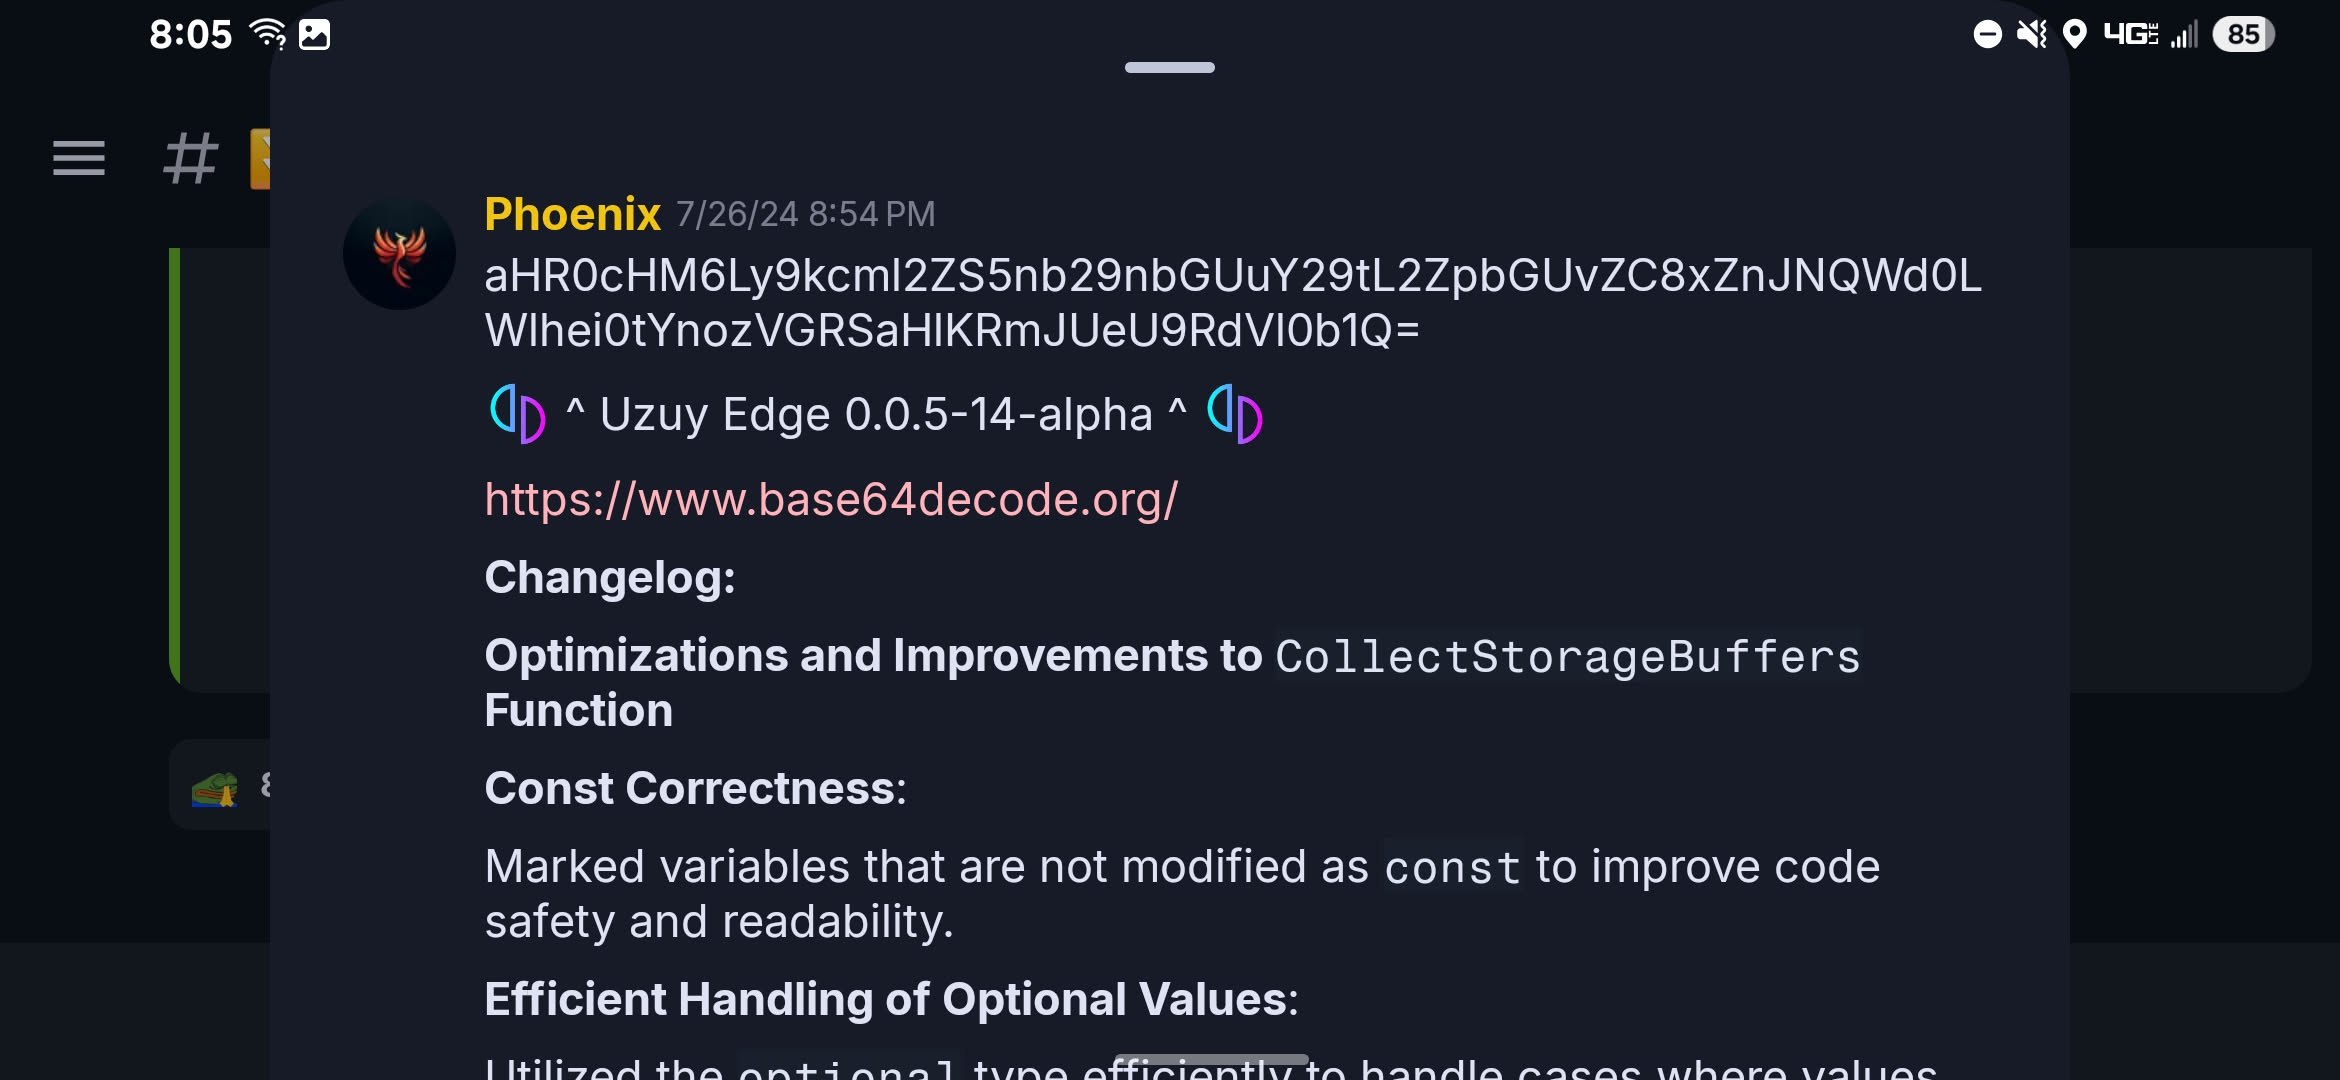Tap the frog reaction emoji
The width and height of the screenshot is (2340, 1080).
click(215, 789)
